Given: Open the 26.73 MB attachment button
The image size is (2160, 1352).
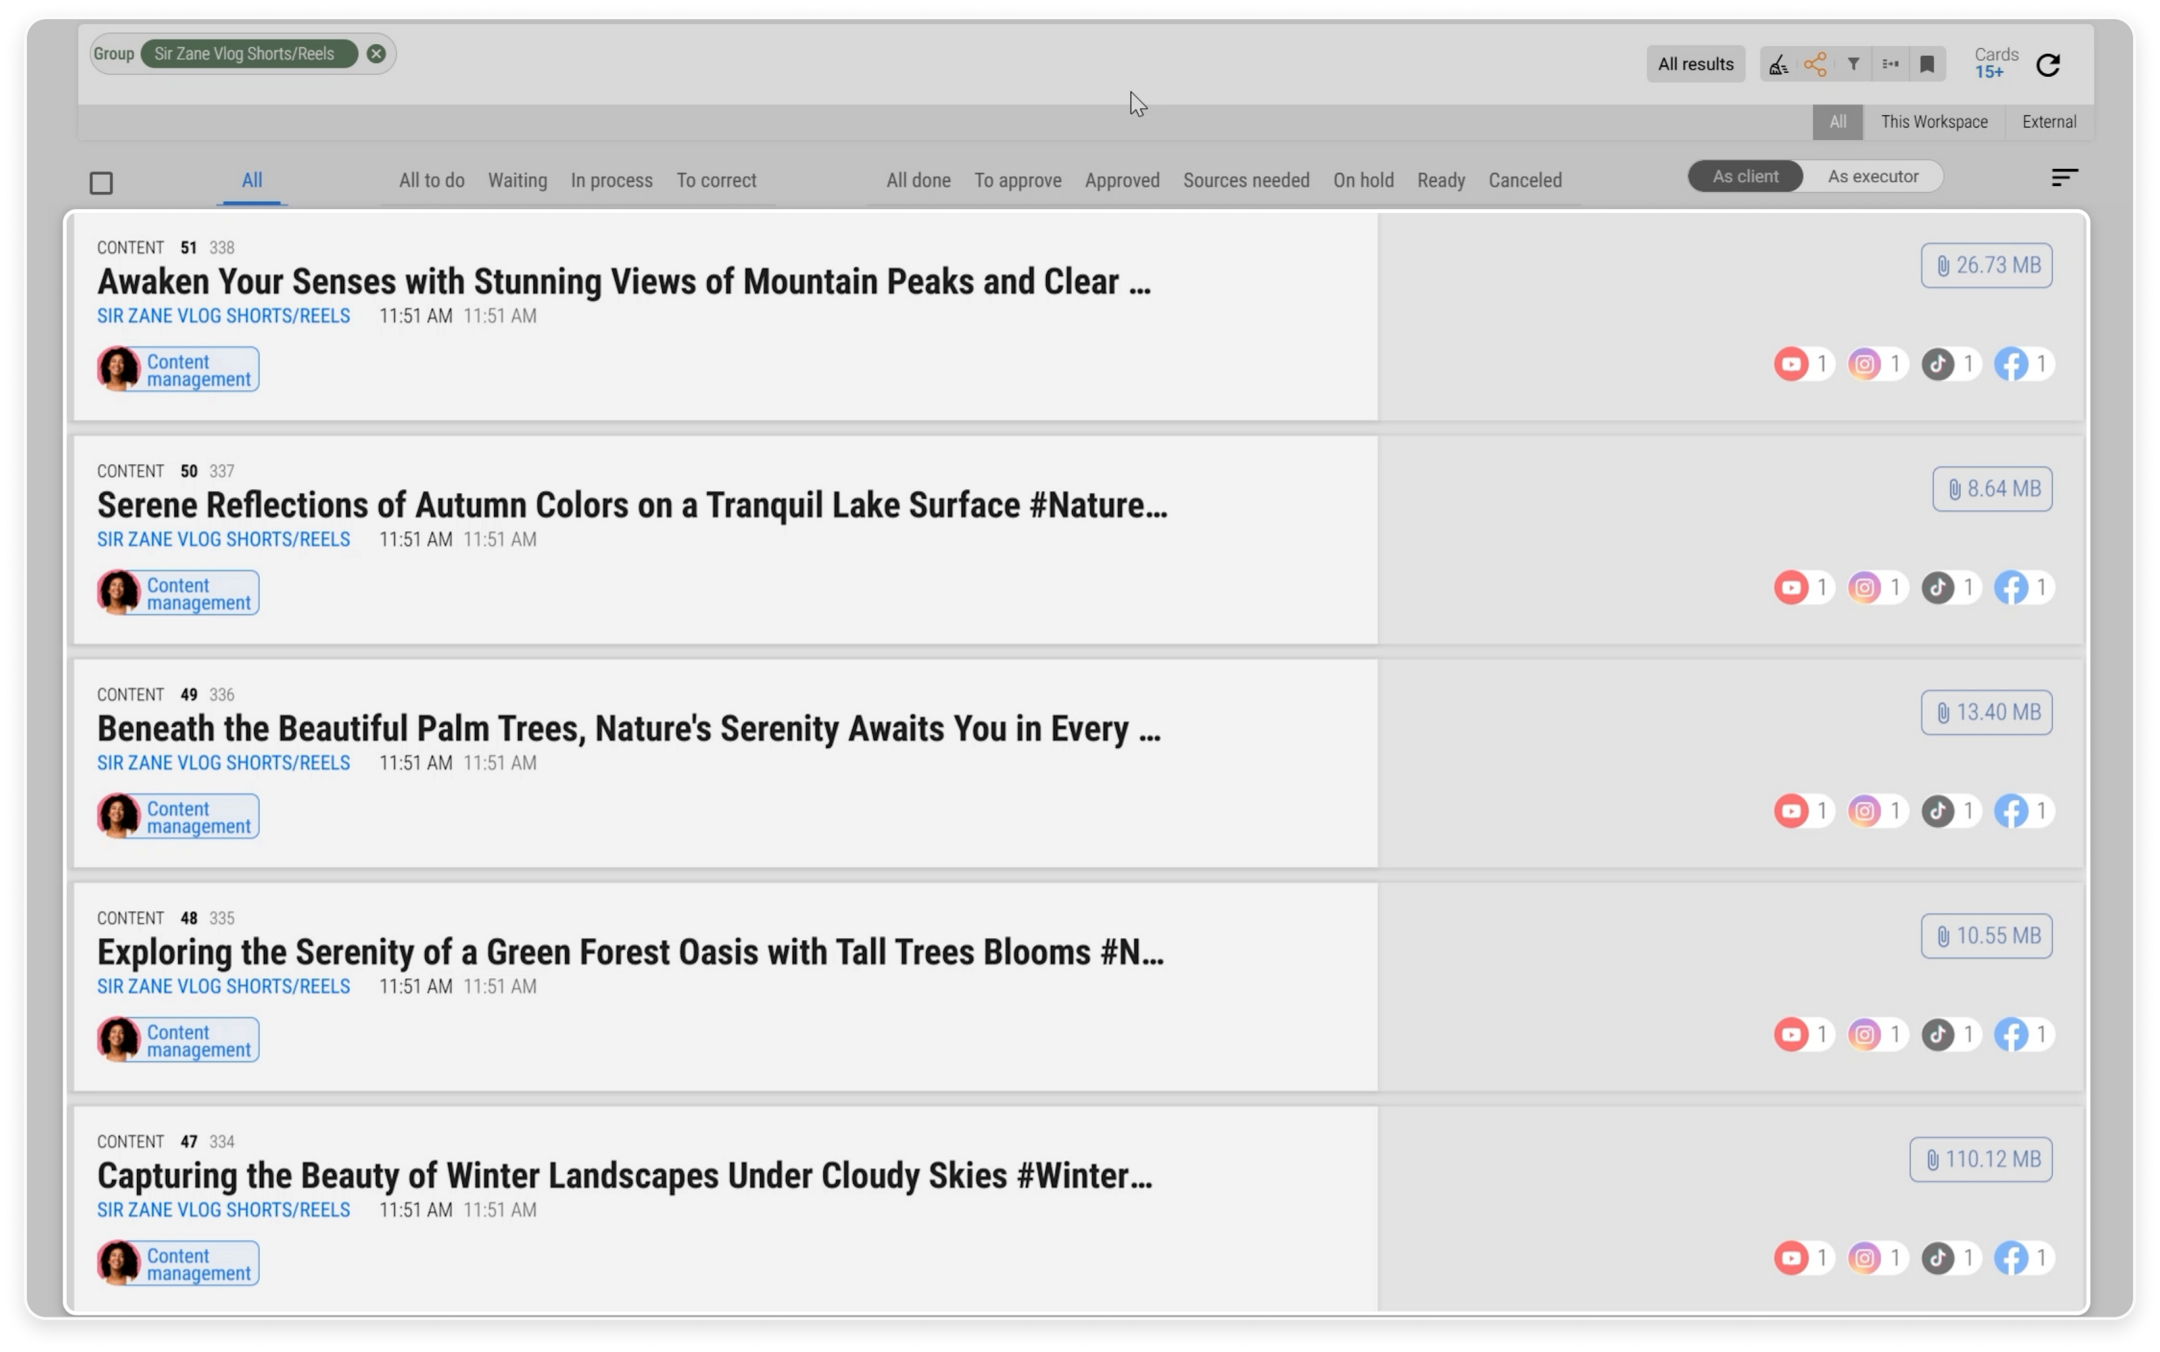Looking at the screenshot, I should tap(1986, 266).
